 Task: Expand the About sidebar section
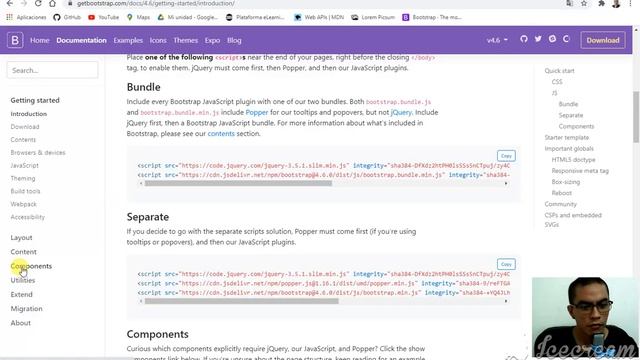pos(20,323)
